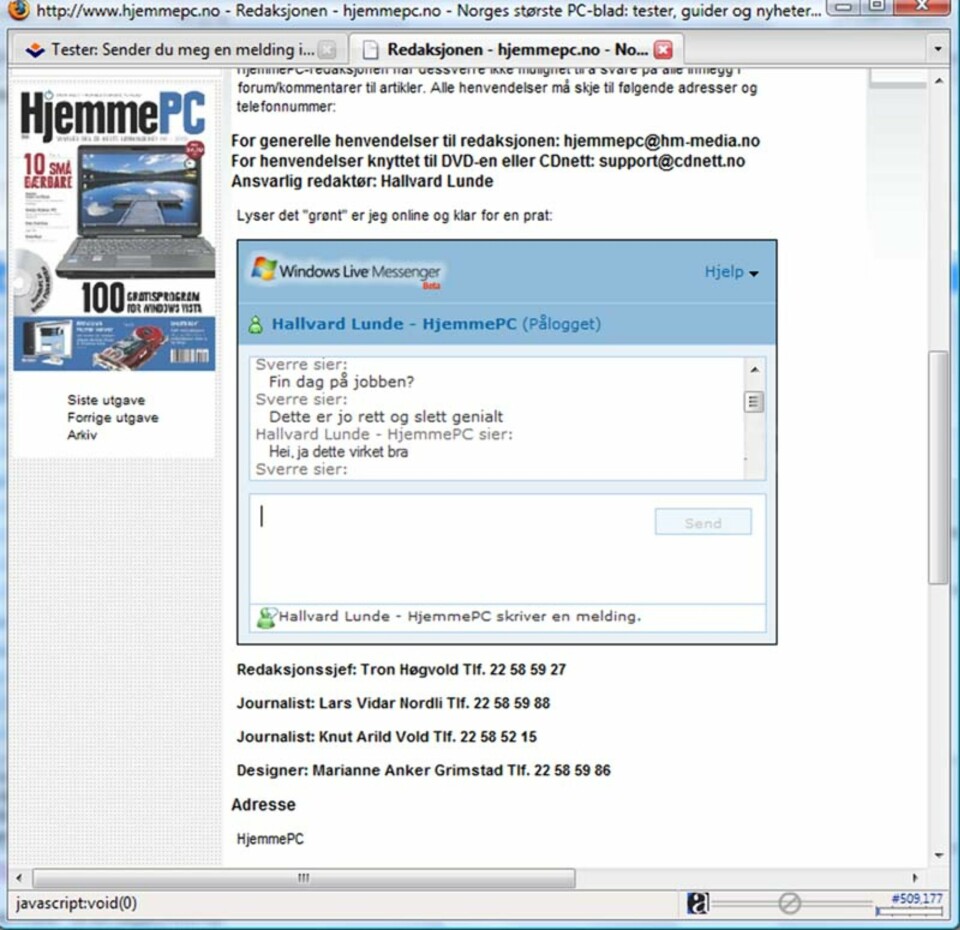
Task: Select the Redaksjonen - hjemmepc.no tab
Action: tap(516, 49)
